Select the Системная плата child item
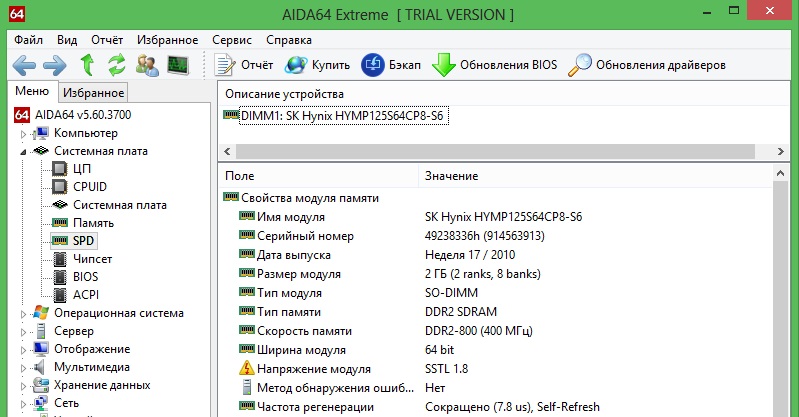Viewport: 799px width, 417px height. 120,205
